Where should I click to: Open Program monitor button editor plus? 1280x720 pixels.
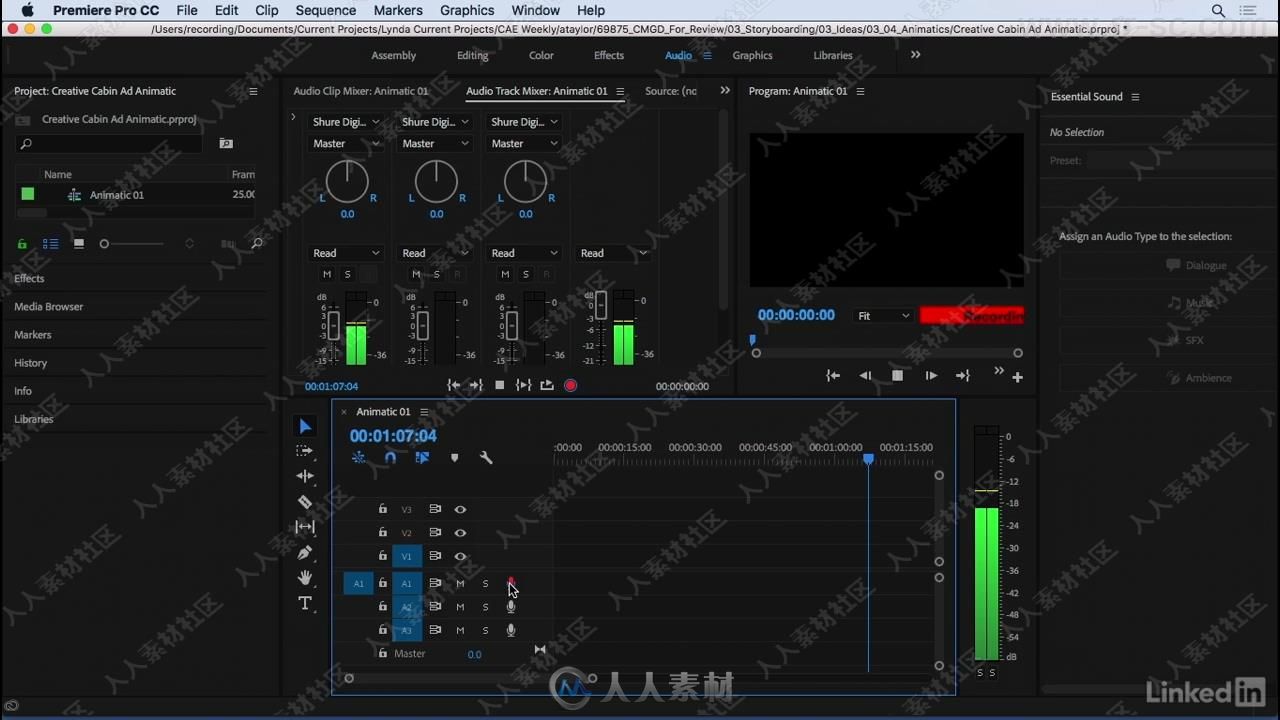click(1017, 377)
